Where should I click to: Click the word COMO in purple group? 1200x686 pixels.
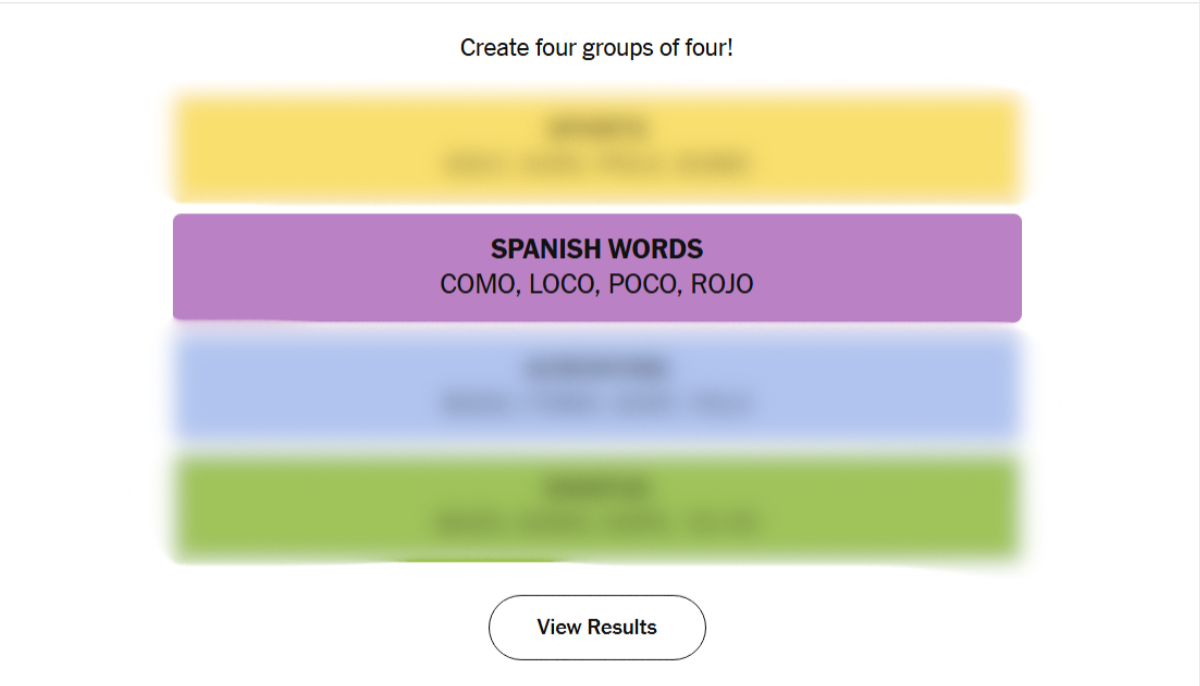click(x=476, y=284)
